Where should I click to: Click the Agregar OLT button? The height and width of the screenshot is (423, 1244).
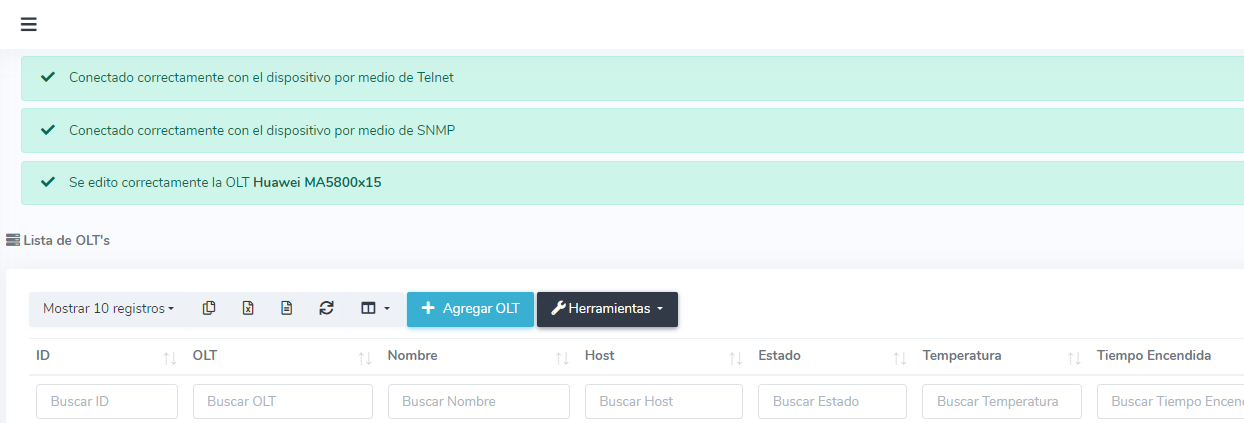[470, 309]
